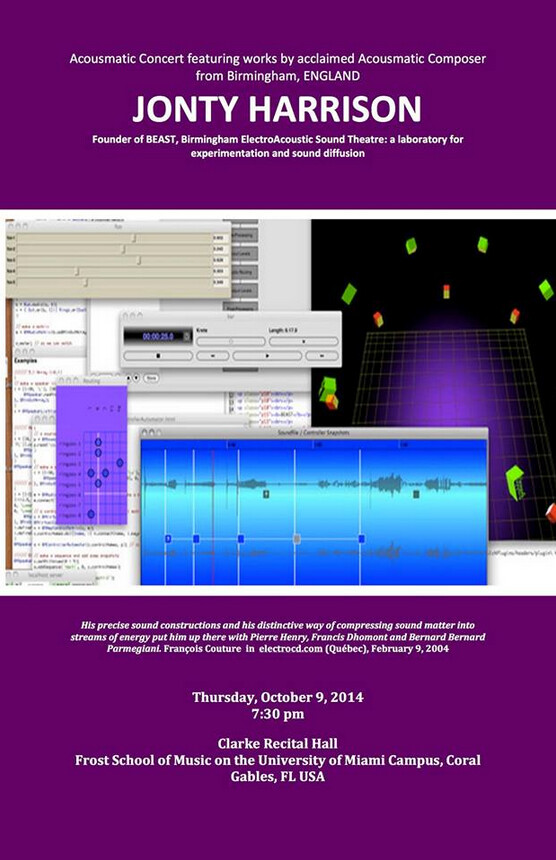Screen dimensions: 556x860
Task: Click the fifth fader slider thumb
Action: (x=85, y=282)
